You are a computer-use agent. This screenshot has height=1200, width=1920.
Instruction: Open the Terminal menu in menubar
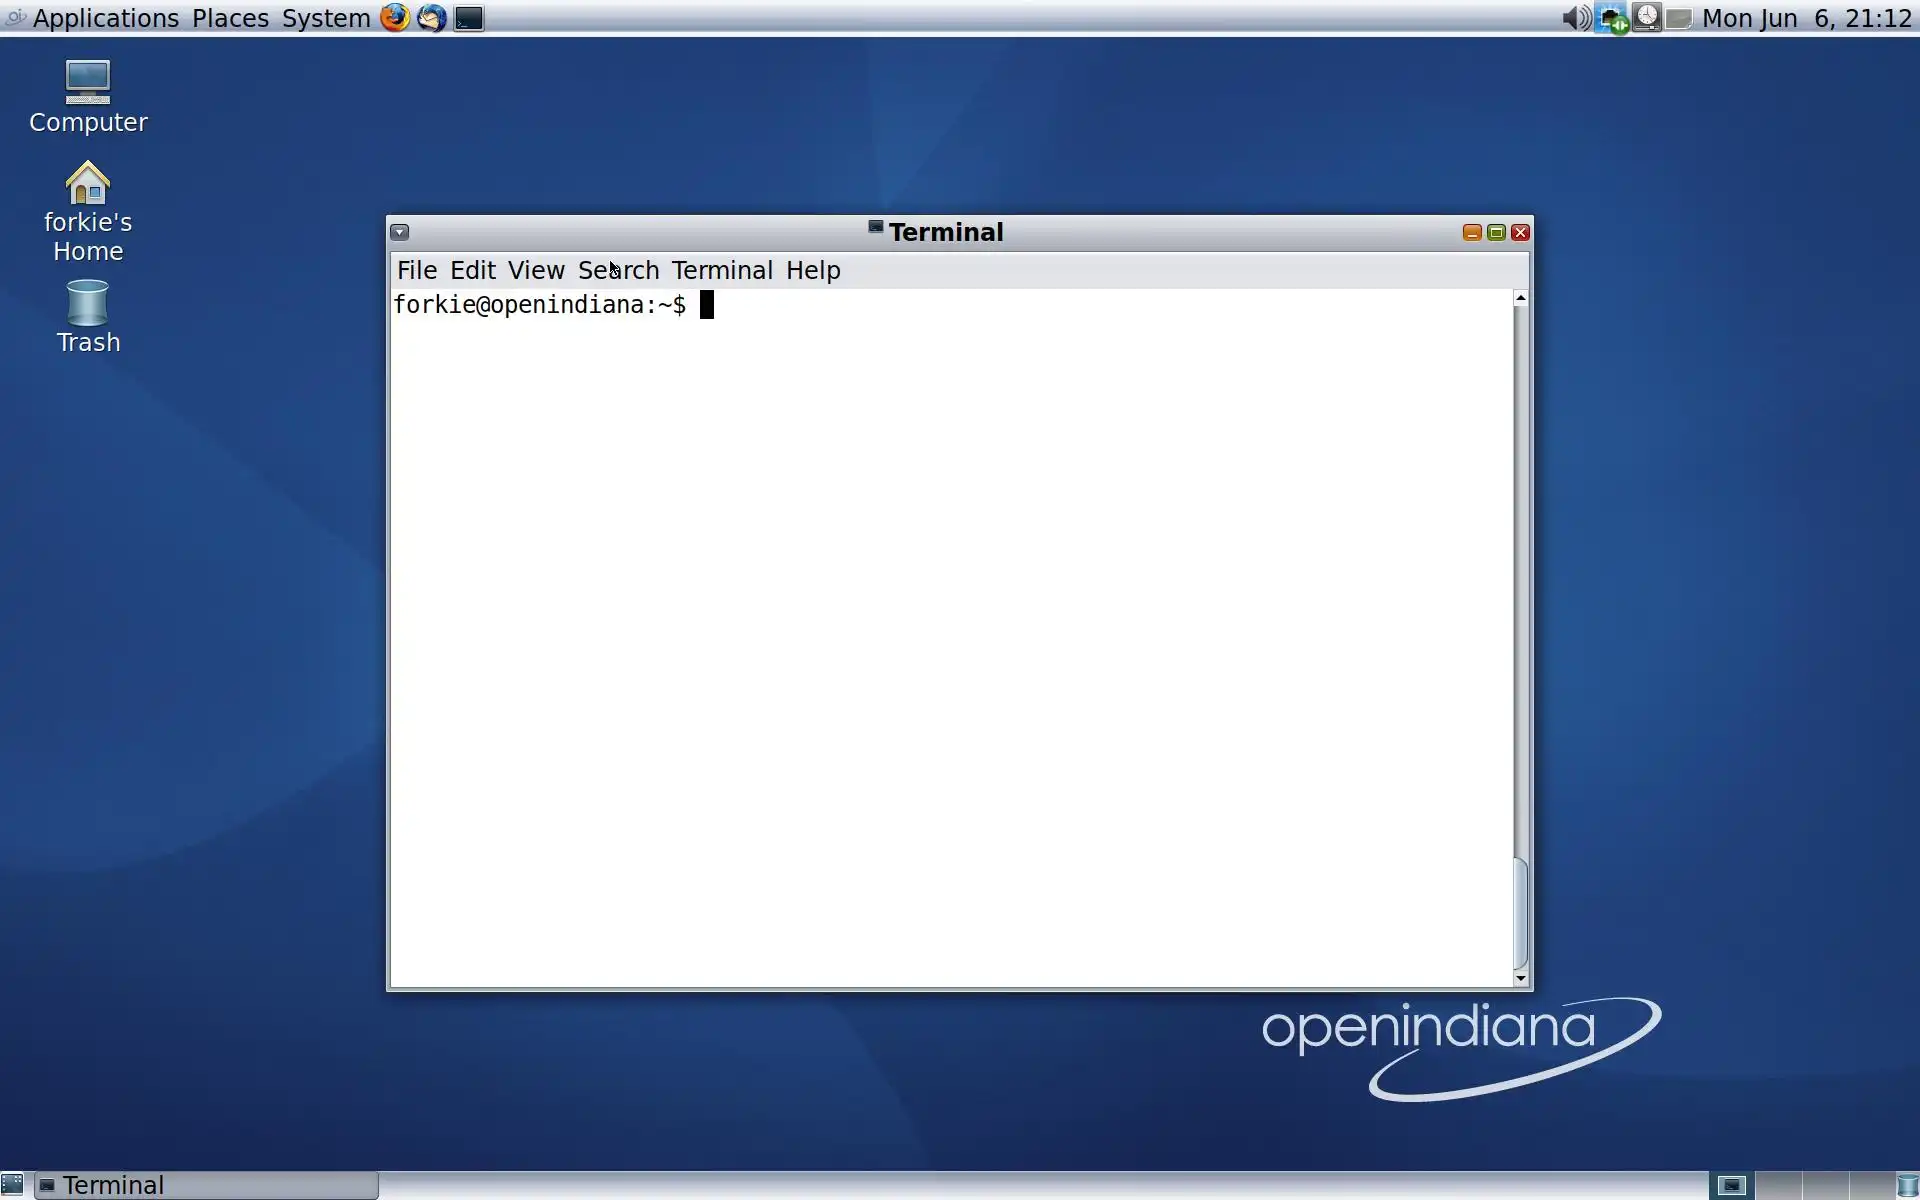pyautogui.click(x=722, y=270)
